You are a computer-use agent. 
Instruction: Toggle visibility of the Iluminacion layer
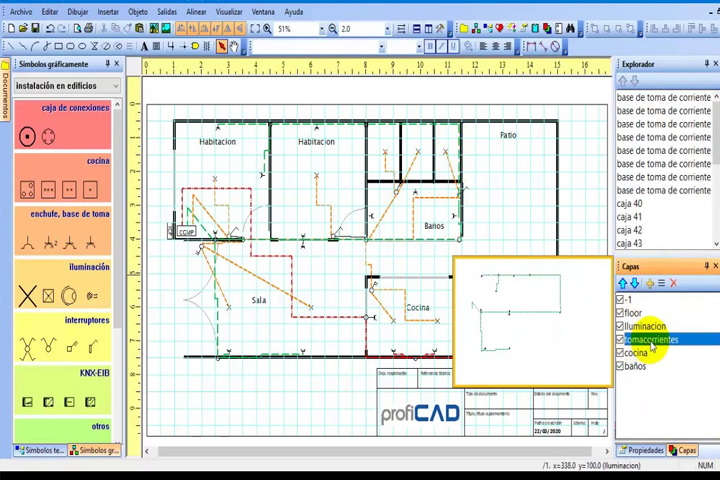click(x=620, y=326)
